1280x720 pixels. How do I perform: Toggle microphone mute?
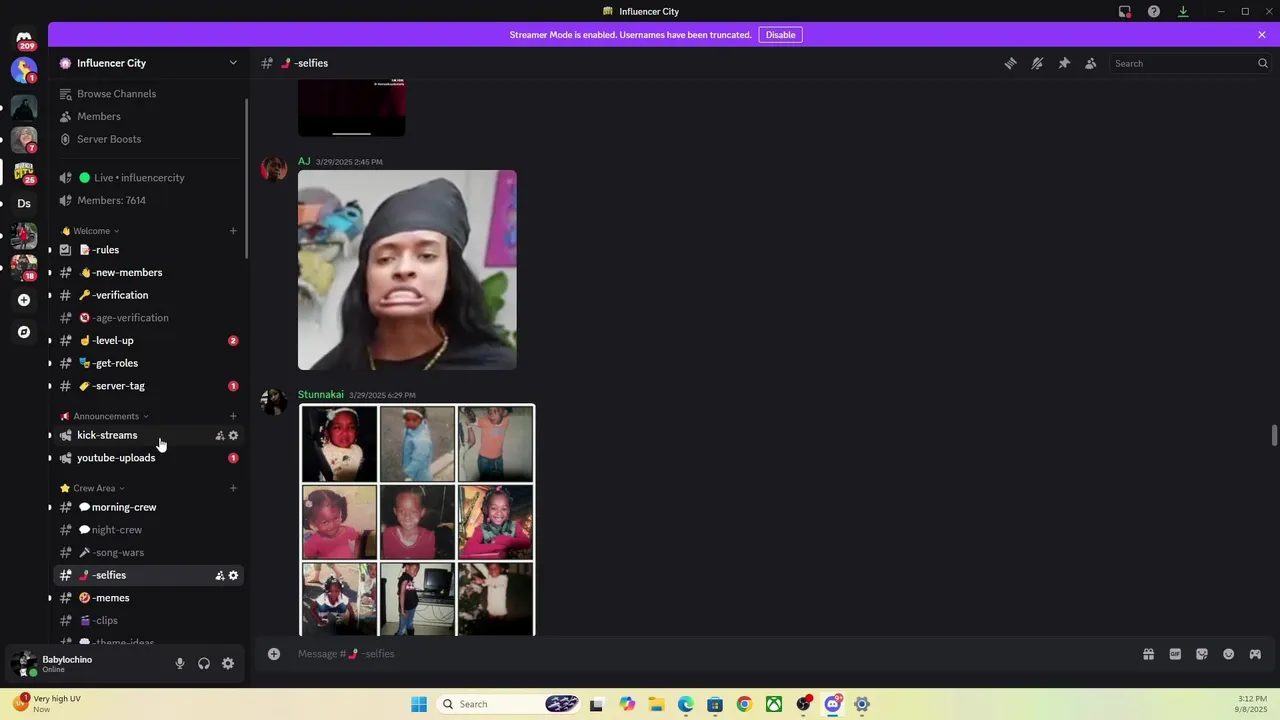[180, 664]
